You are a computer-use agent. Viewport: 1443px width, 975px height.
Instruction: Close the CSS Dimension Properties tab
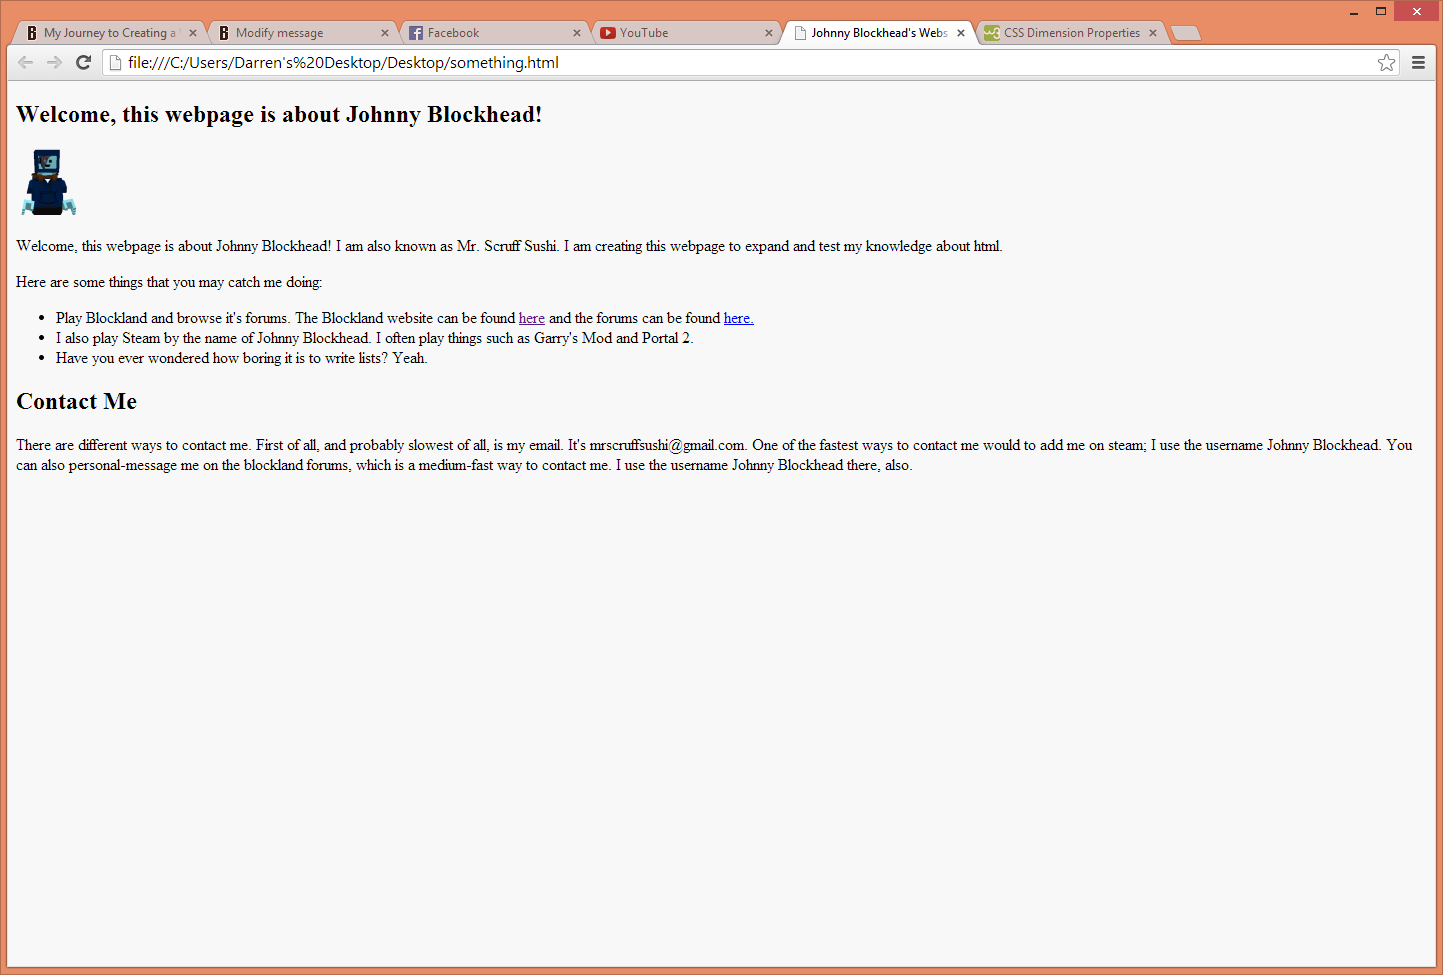tap(1153, 33)
